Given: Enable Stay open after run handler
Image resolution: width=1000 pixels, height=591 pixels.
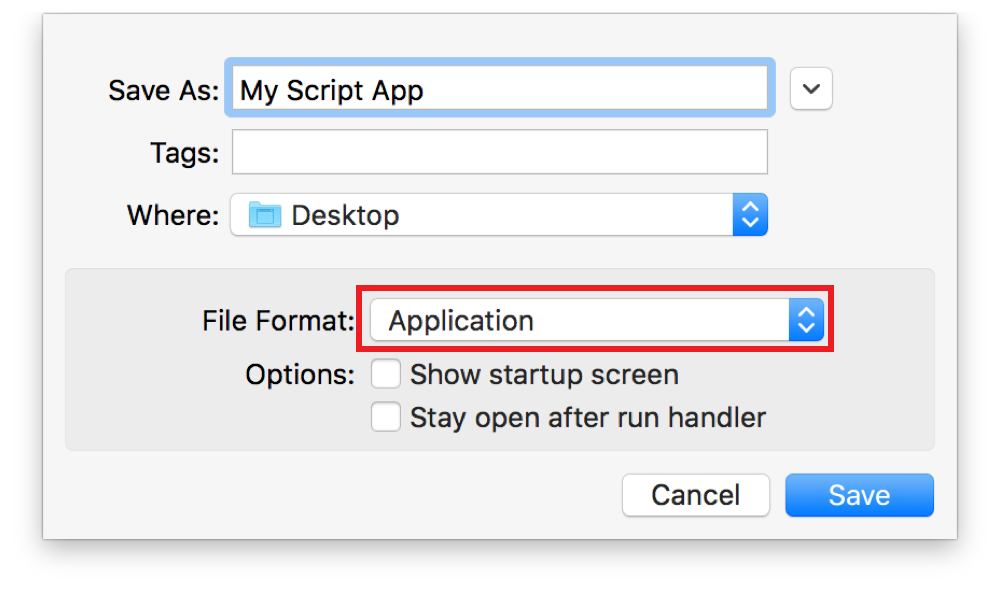Looking at the screenshot, I should tap(386, 417).
